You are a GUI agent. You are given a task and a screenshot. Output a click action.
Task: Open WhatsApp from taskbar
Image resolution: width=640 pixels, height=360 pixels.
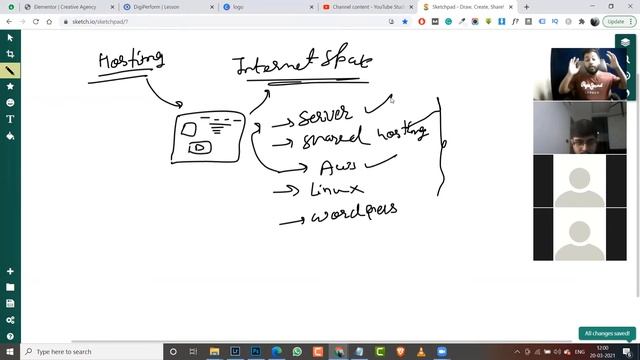pos(297,351)
